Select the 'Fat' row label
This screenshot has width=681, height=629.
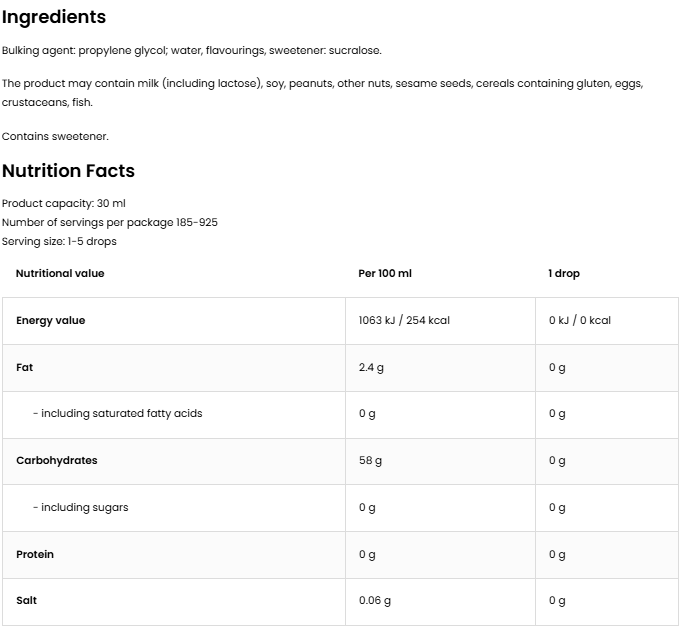coord(25,367)
